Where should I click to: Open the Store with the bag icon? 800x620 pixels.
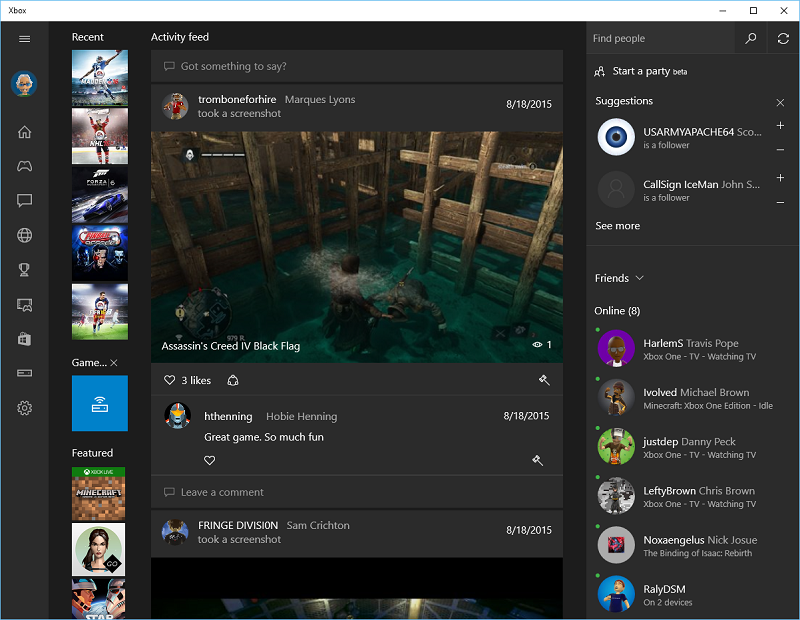[x=24, y=339]
